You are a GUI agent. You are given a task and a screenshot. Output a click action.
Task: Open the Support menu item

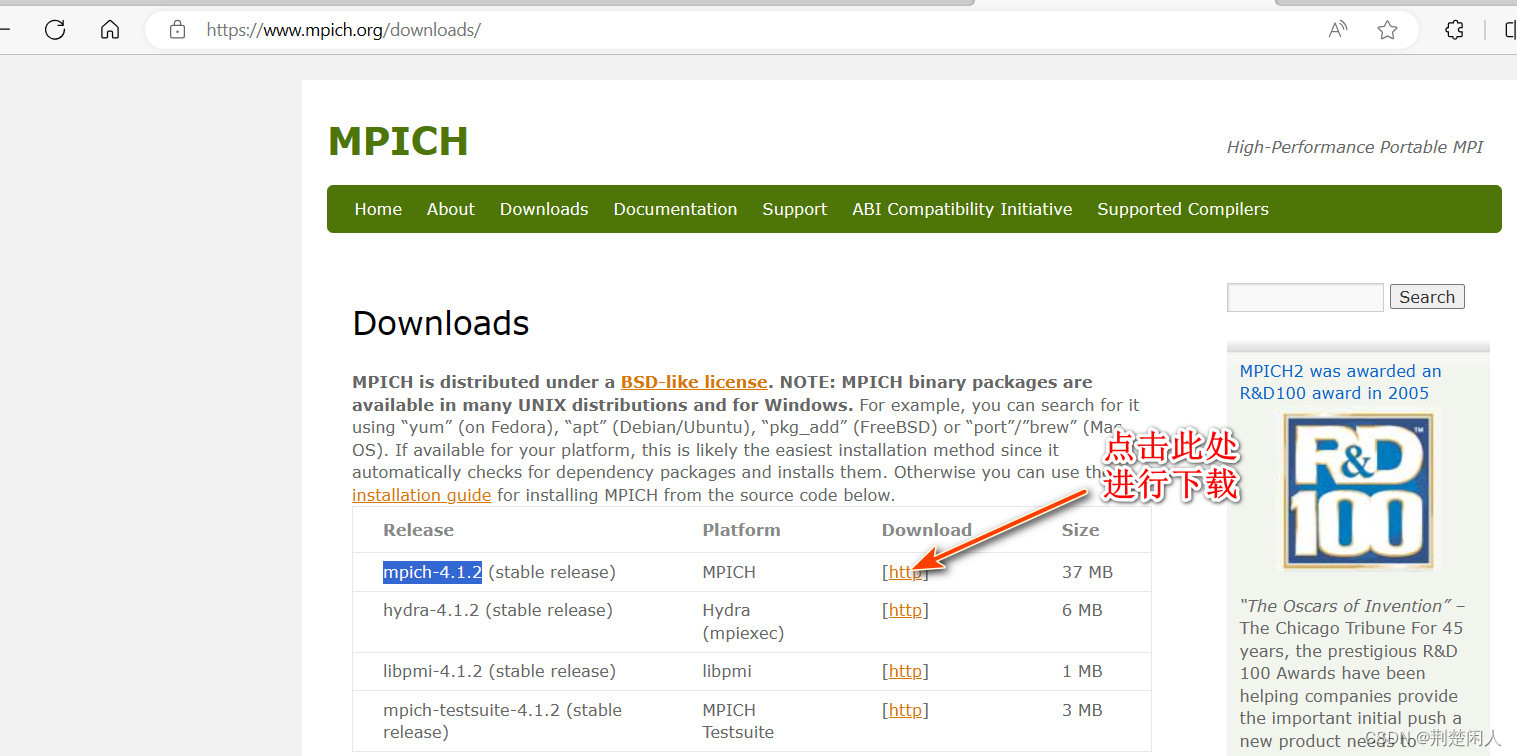[x=794, y=209]
